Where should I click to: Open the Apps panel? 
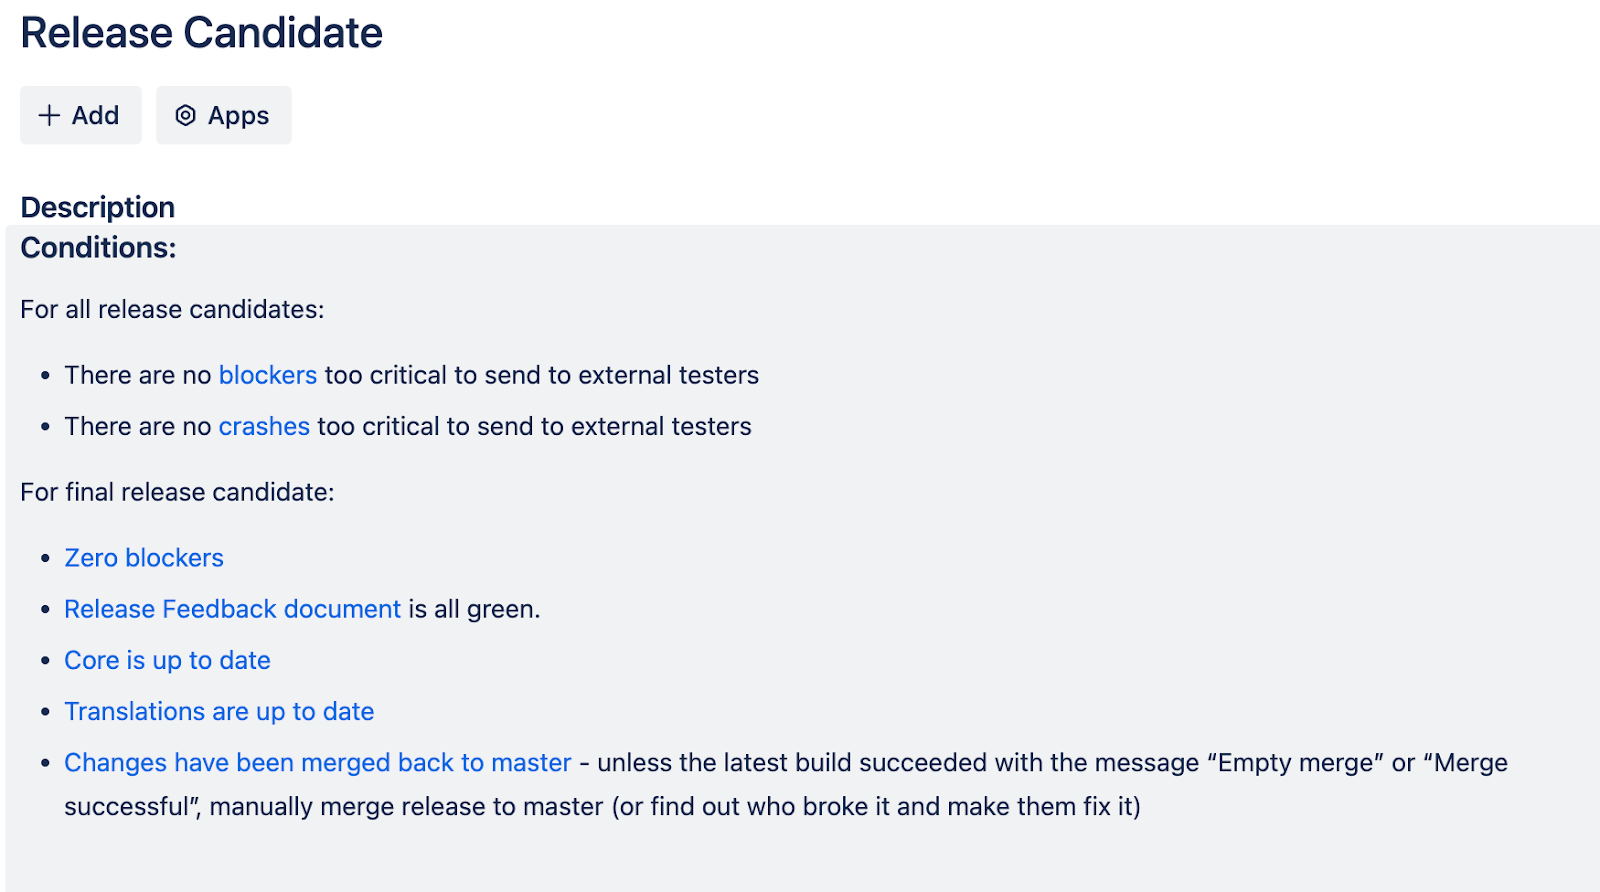tap(223, 114)
